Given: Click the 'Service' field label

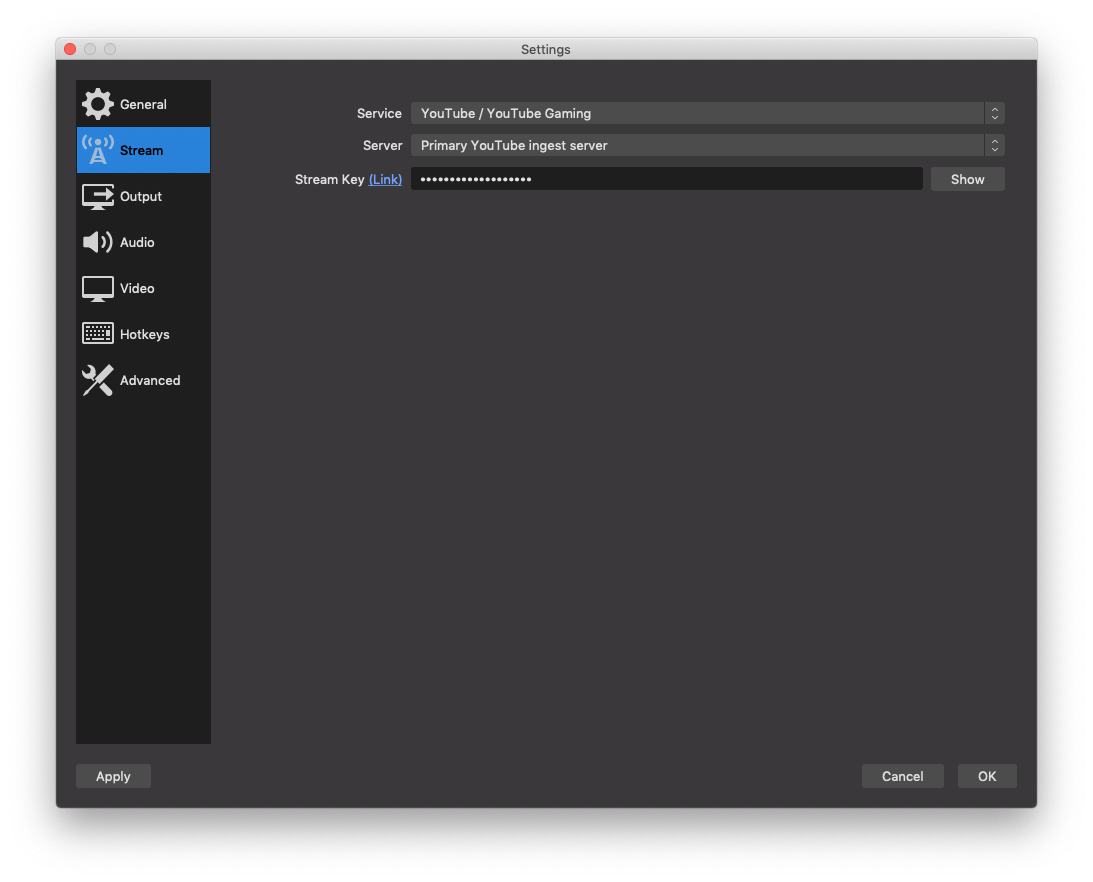Looking at the screenshot, I should (379, 113).
